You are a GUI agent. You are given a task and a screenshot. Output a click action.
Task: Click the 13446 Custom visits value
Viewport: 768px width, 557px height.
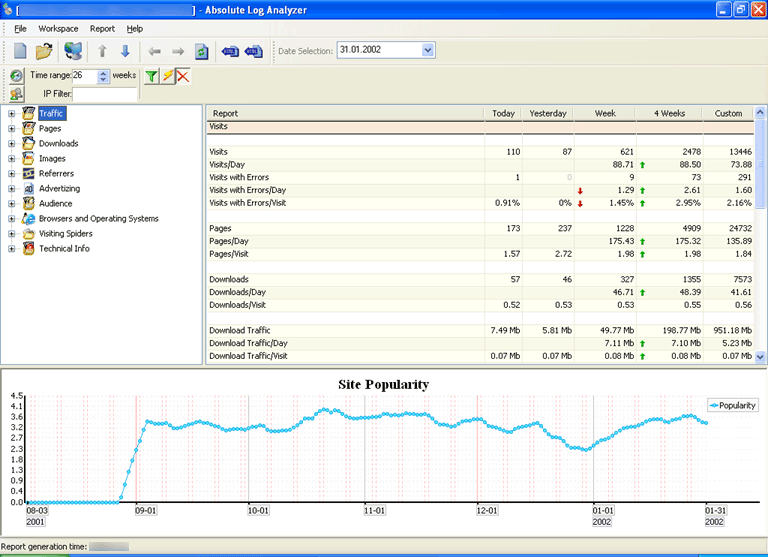(740, 152)
